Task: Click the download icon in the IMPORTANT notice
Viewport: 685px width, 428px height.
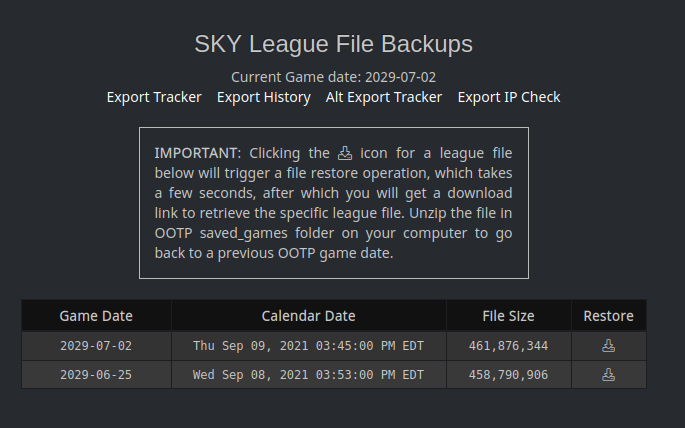Action: (345, 153)
